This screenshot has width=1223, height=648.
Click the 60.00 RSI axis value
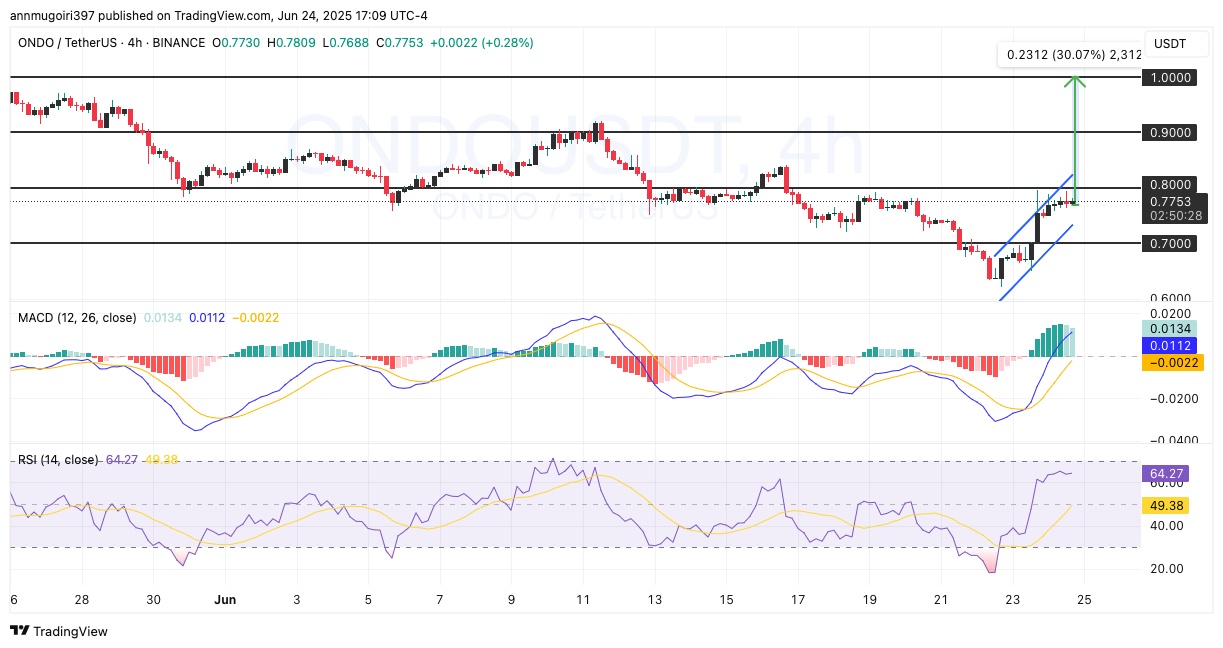pyautogui.click(x=1167, y=483)
